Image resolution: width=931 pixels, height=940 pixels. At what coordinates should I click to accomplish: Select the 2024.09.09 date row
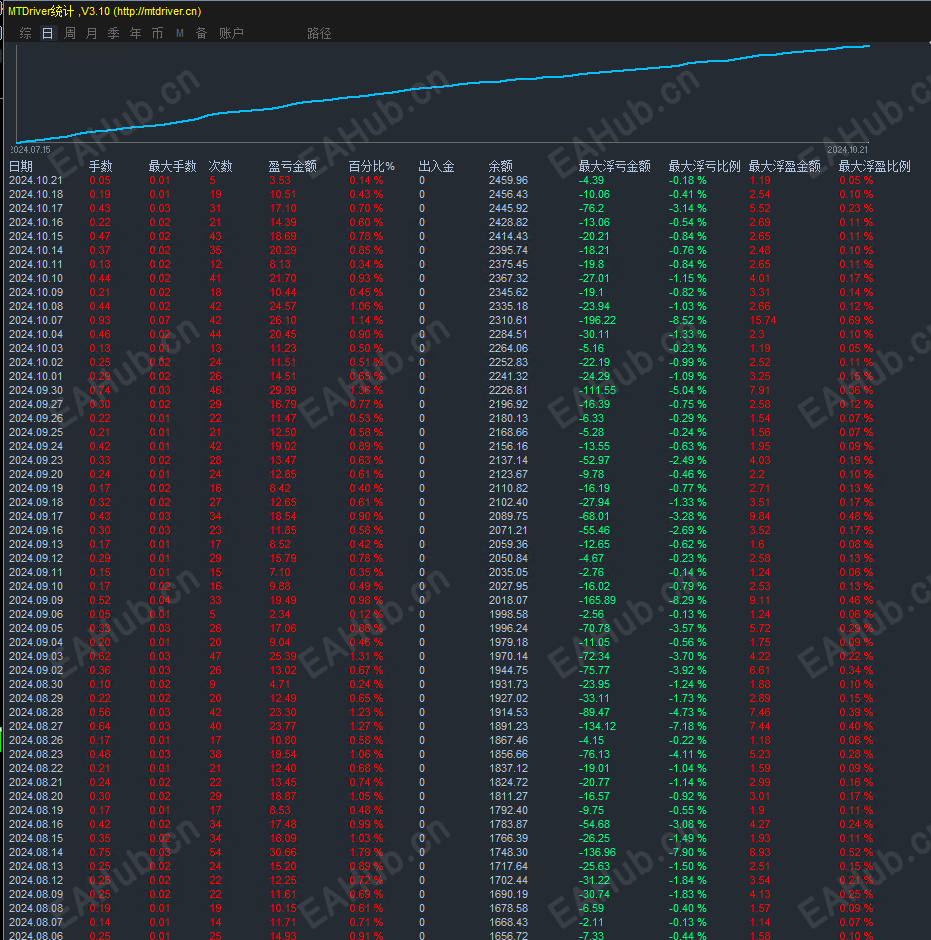tap(36, 600)
